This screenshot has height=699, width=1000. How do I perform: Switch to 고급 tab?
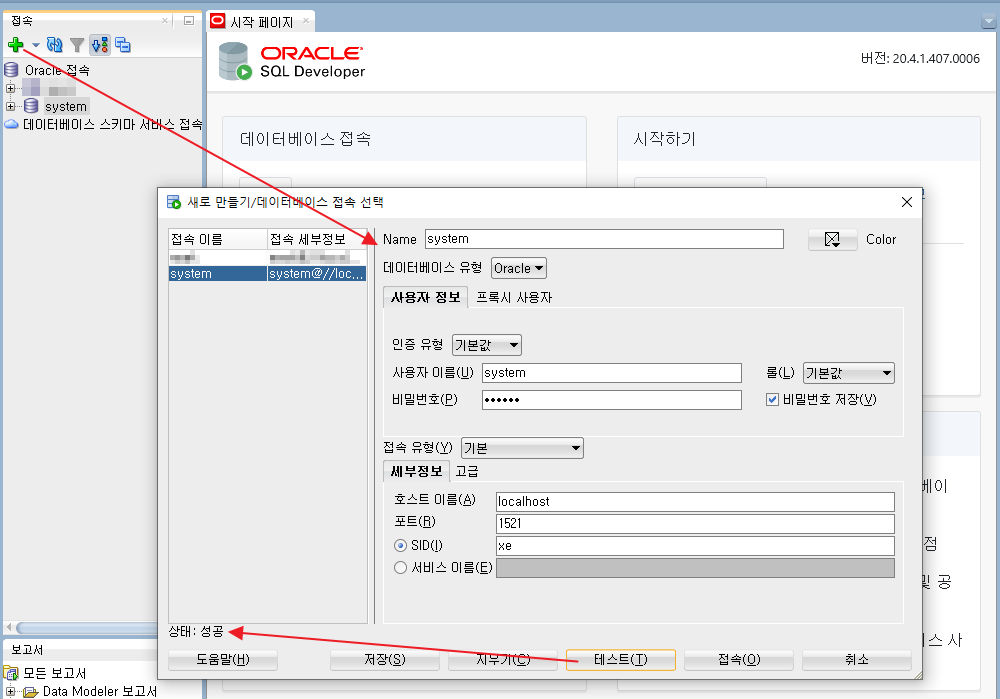[x=467, y=472]
